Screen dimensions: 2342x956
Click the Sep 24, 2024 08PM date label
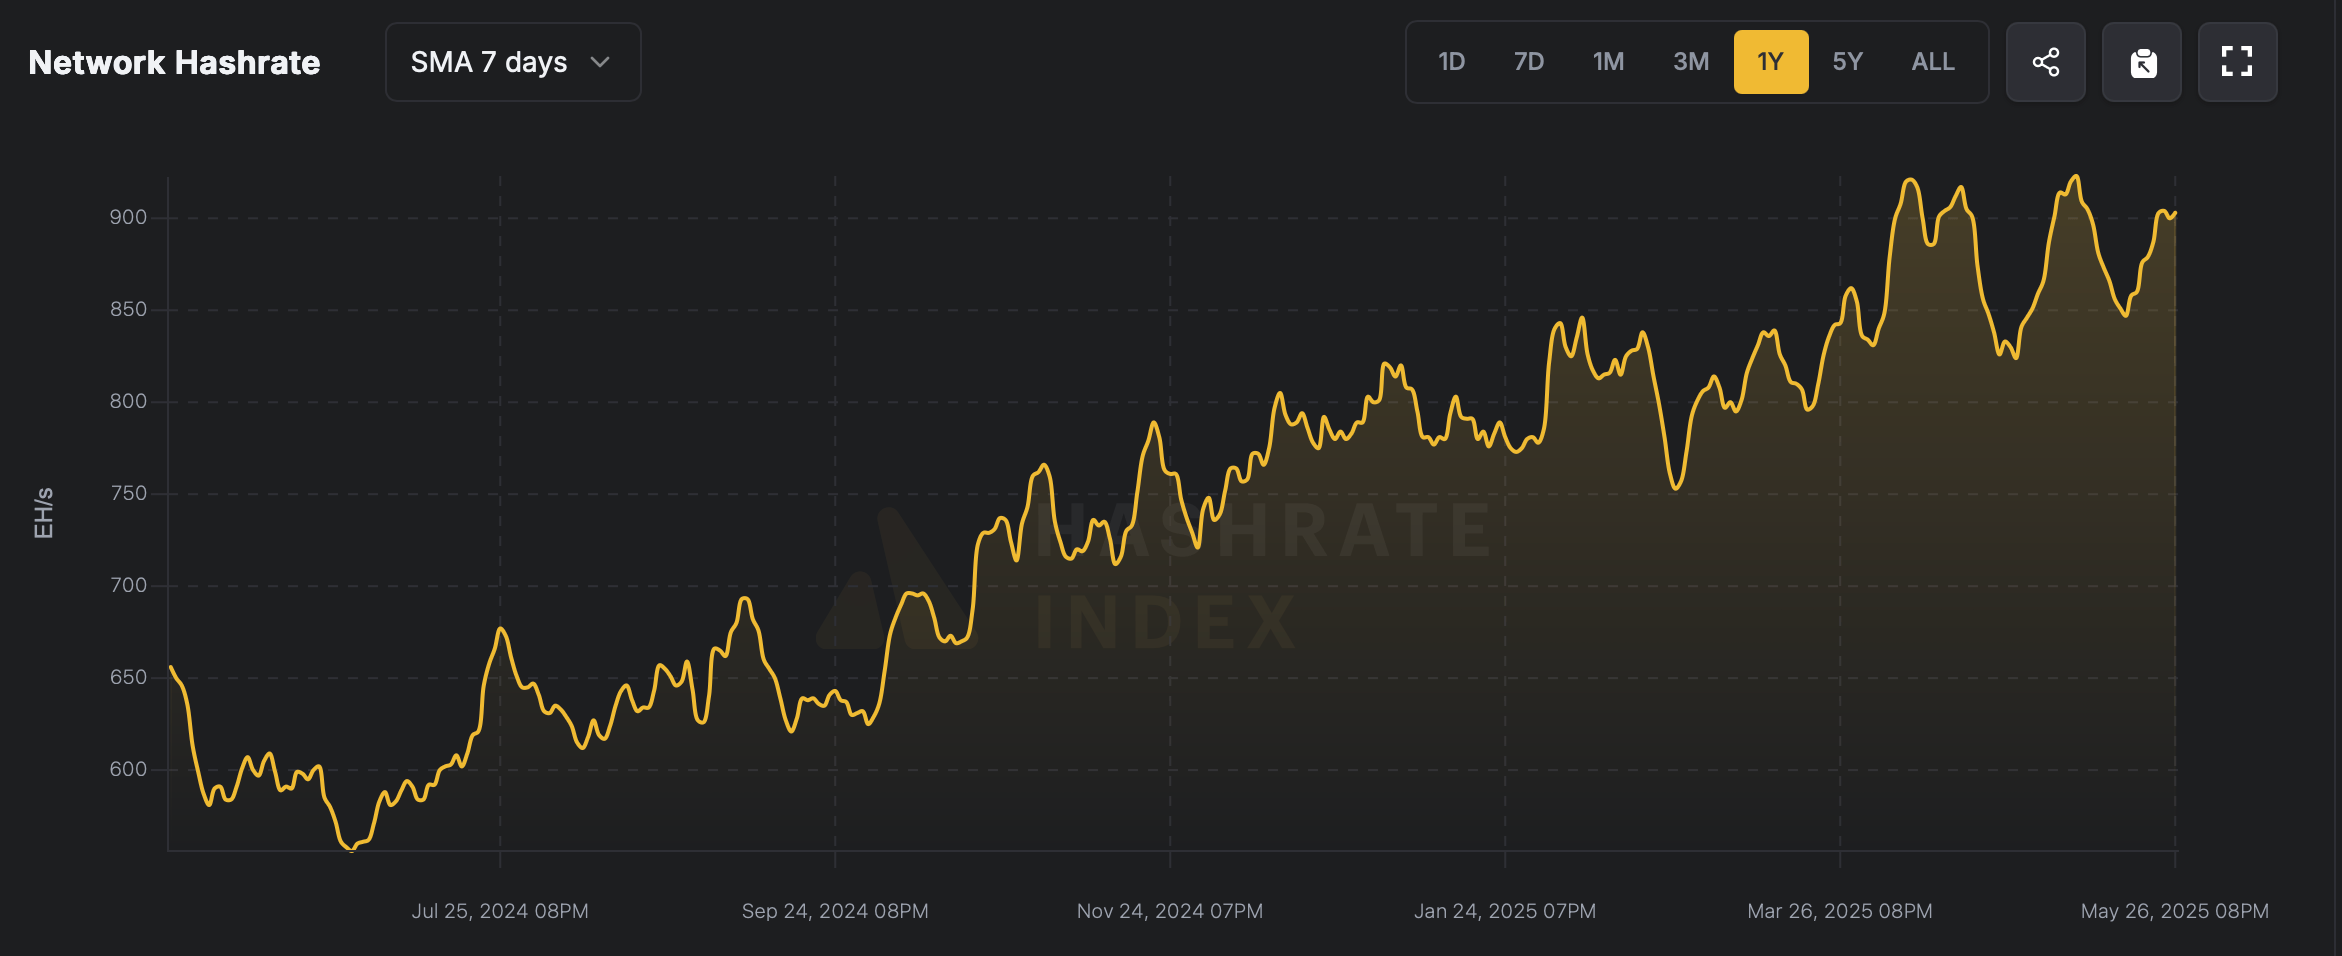(x=835, y=911)
